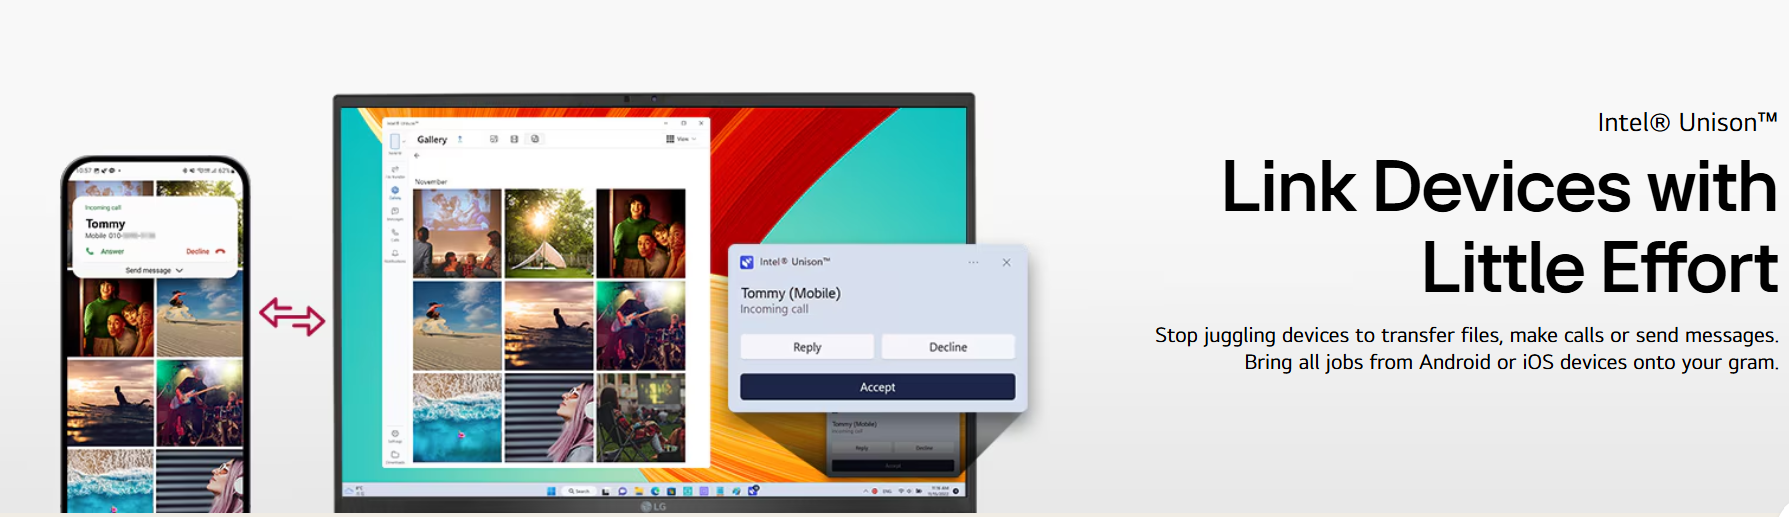Expand the Send message chevron on phone
The image size is (1789, 517).
[x=179, y=270]
